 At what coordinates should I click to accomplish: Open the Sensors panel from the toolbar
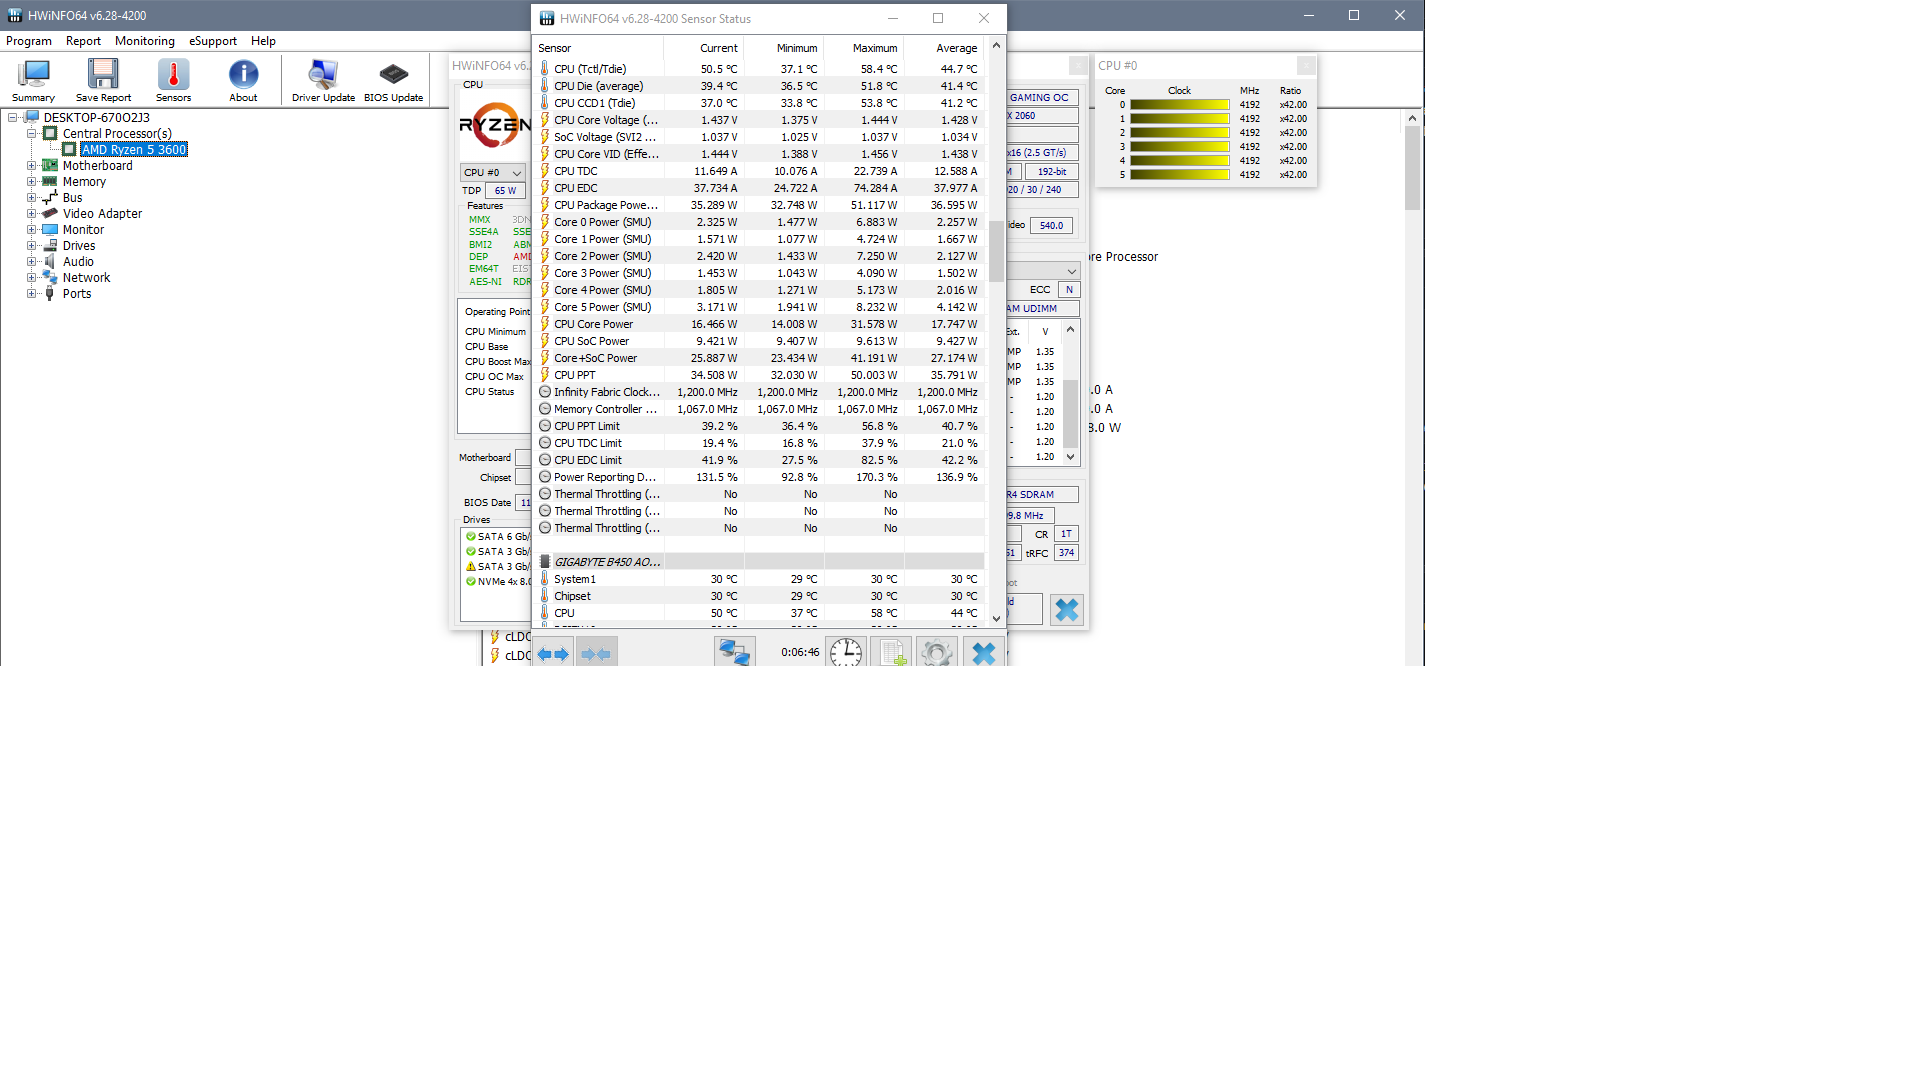click(172, 79)
